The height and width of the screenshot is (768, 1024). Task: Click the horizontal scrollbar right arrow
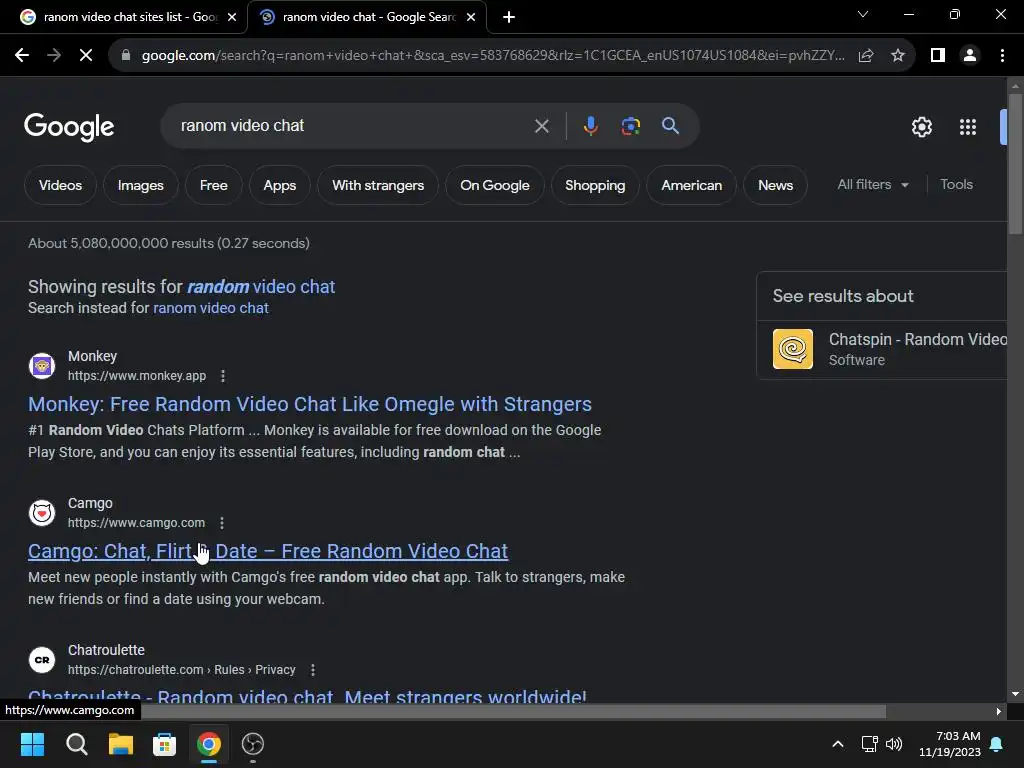coord(998,711)
